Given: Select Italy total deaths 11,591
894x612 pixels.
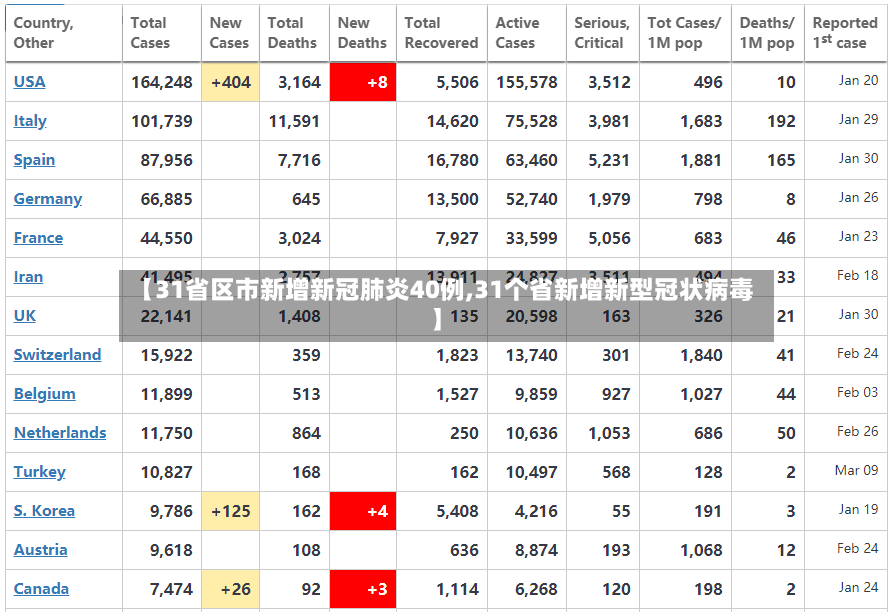Looking at the screenshot, I should point(294,121).
